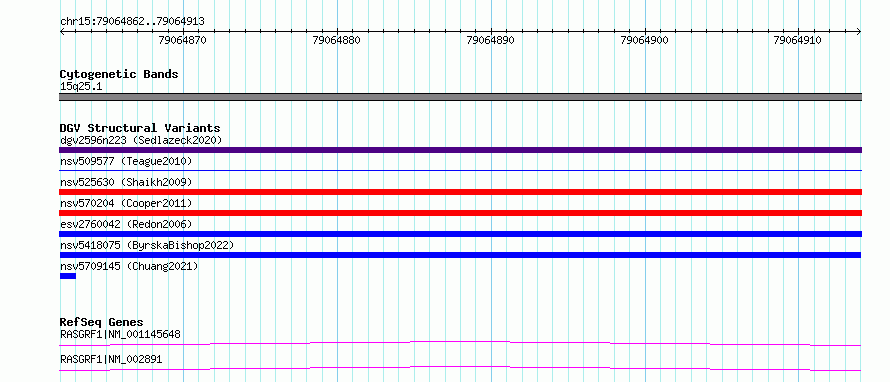890x382 pixels.
Task: Select the RefSeq Genes track title
Action: [x=102, y=322]
